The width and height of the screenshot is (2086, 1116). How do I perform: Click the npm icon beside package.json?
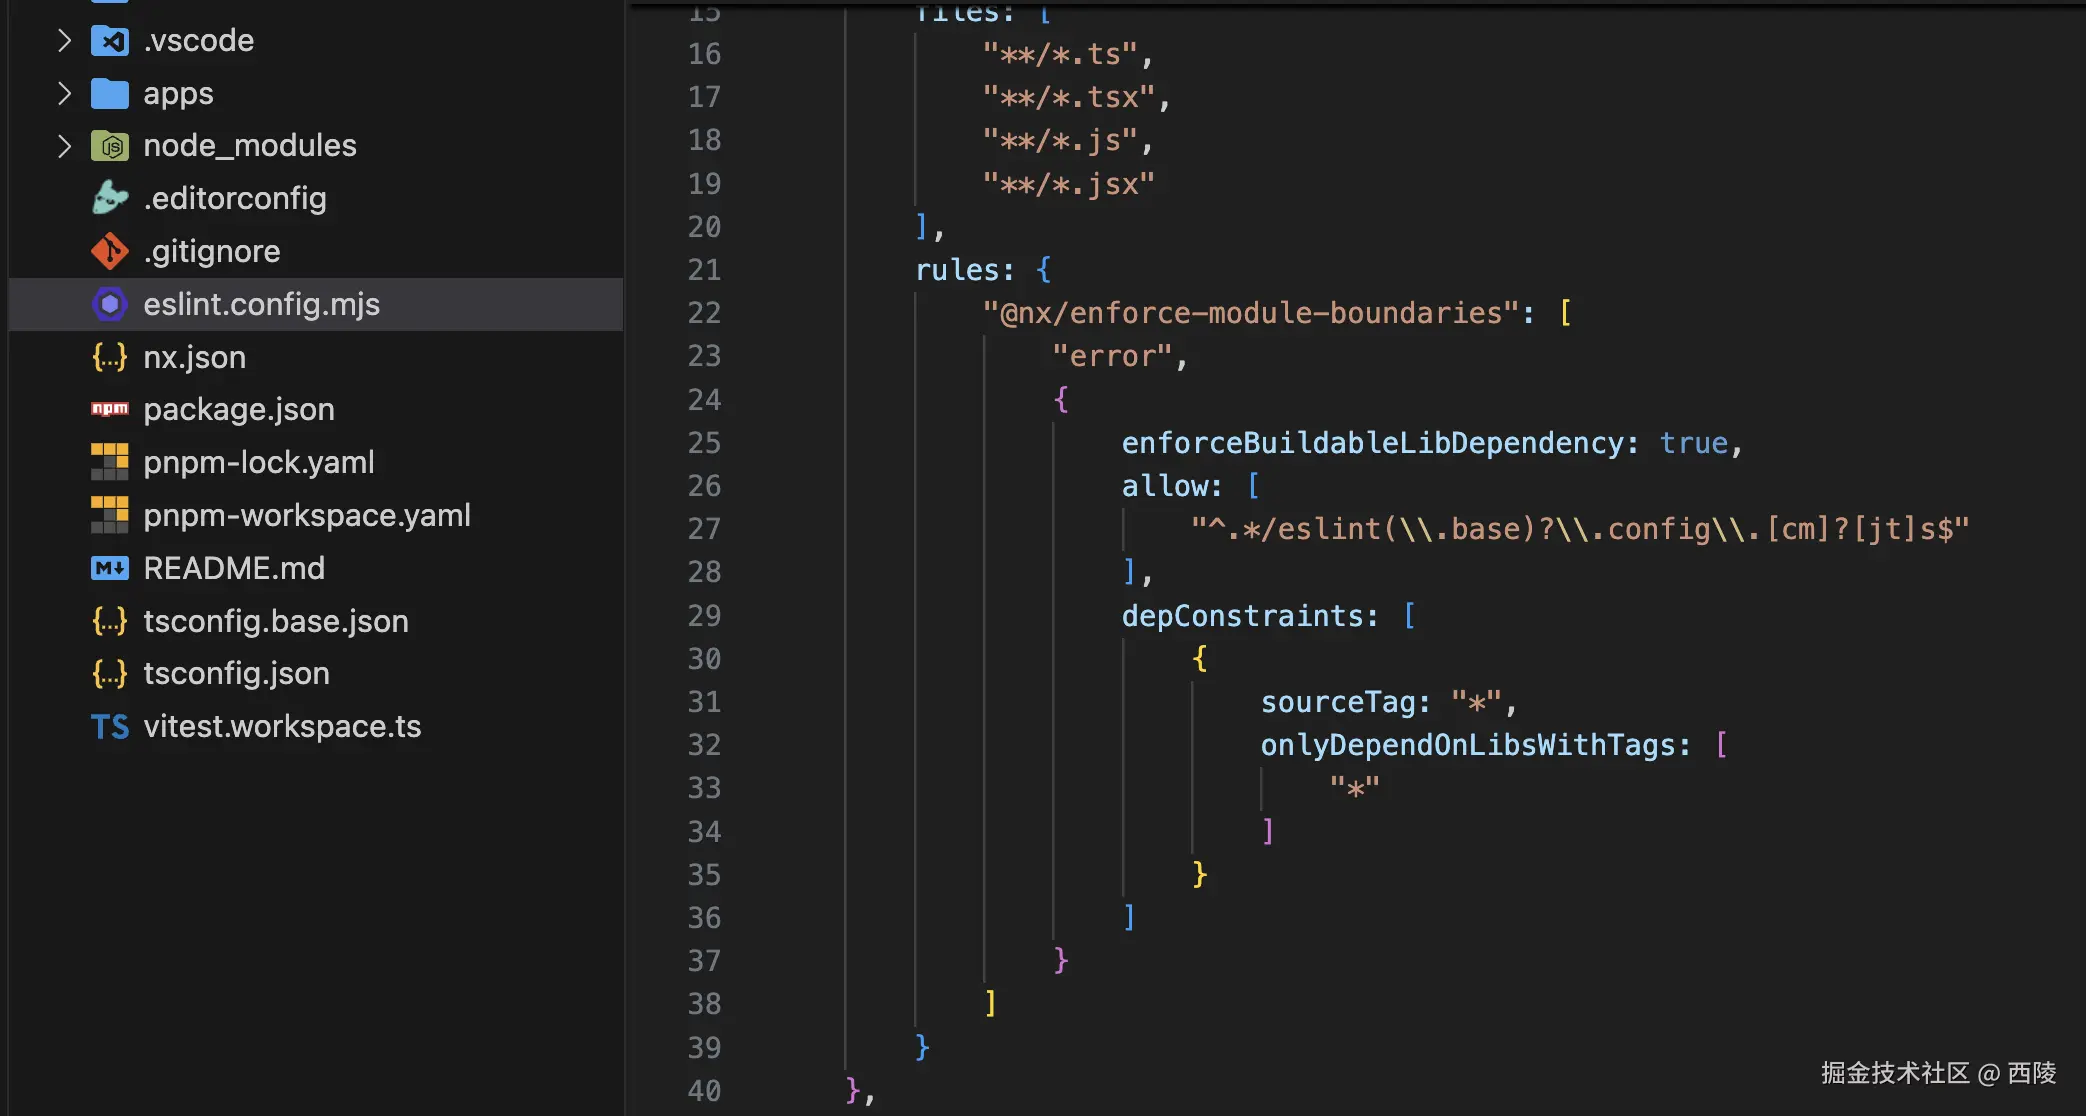click(x=110, y=409)
